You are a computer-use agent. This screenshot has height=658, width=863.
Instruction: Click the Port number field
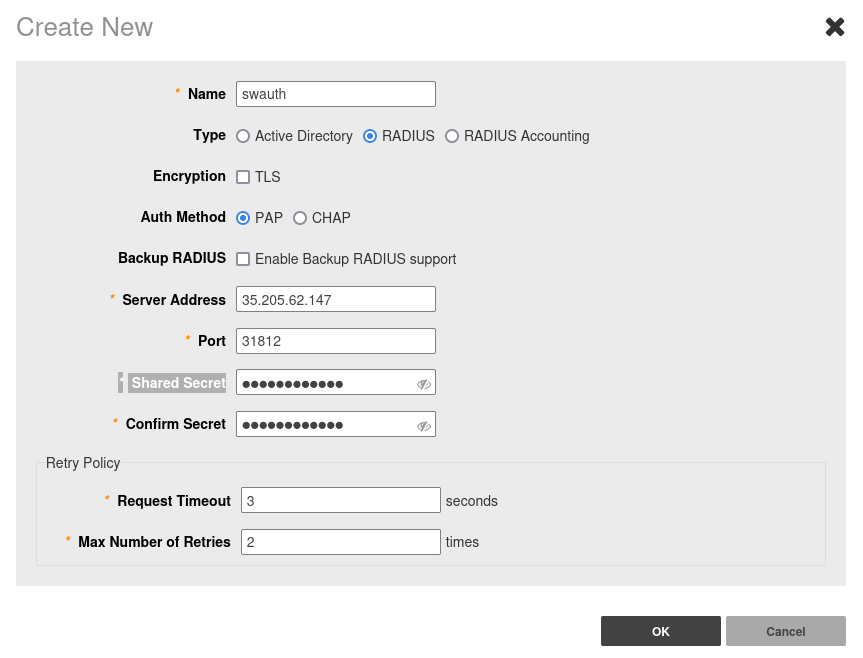335,341
